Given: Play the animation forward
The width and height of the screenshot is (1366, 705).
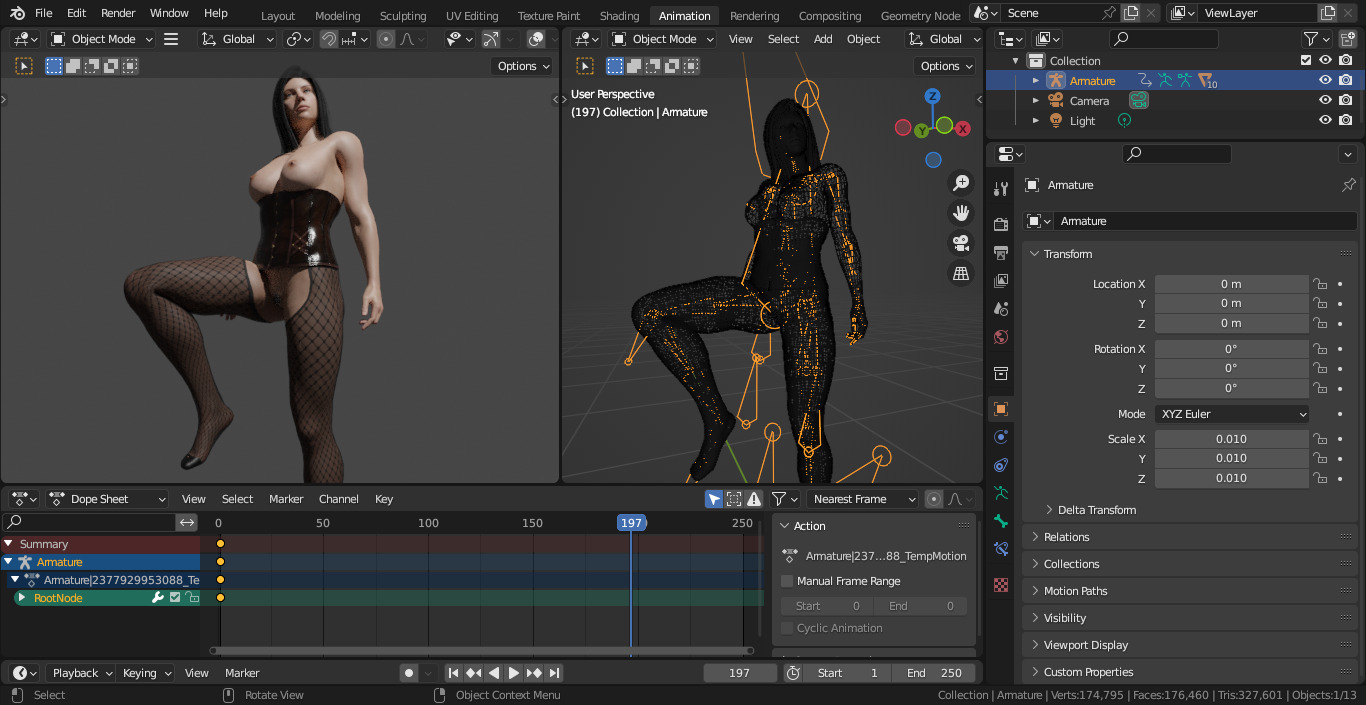Looking at the screenshot, I should [513, 673].
